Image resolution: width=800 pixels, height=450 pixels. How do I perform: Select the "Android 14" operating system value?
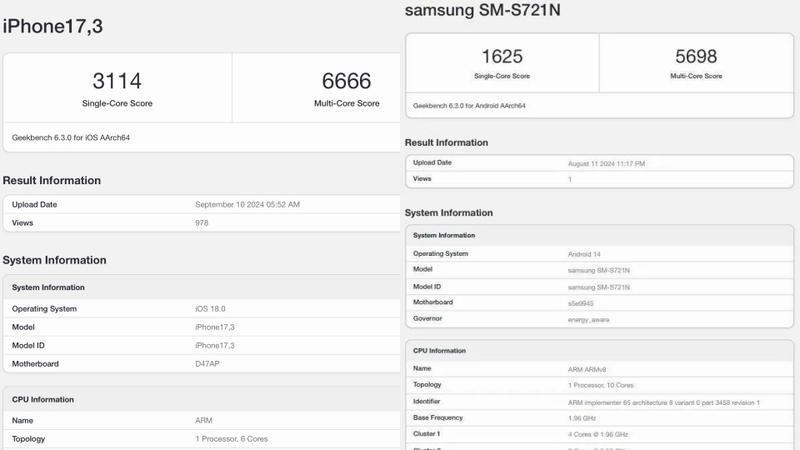click(x=584, y=254)
